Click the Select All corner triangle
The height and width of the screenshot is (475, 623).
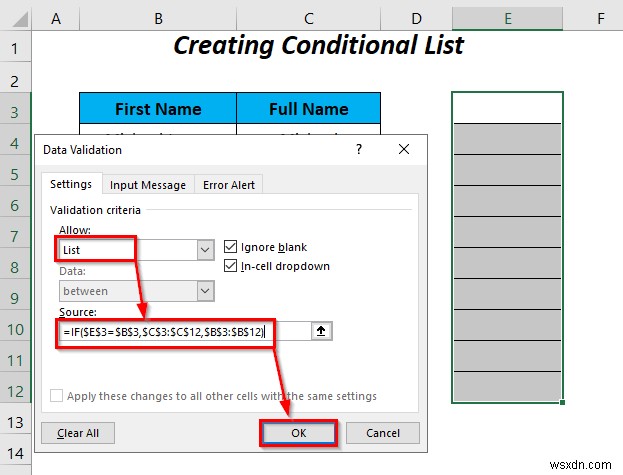[x=20, y=19]
